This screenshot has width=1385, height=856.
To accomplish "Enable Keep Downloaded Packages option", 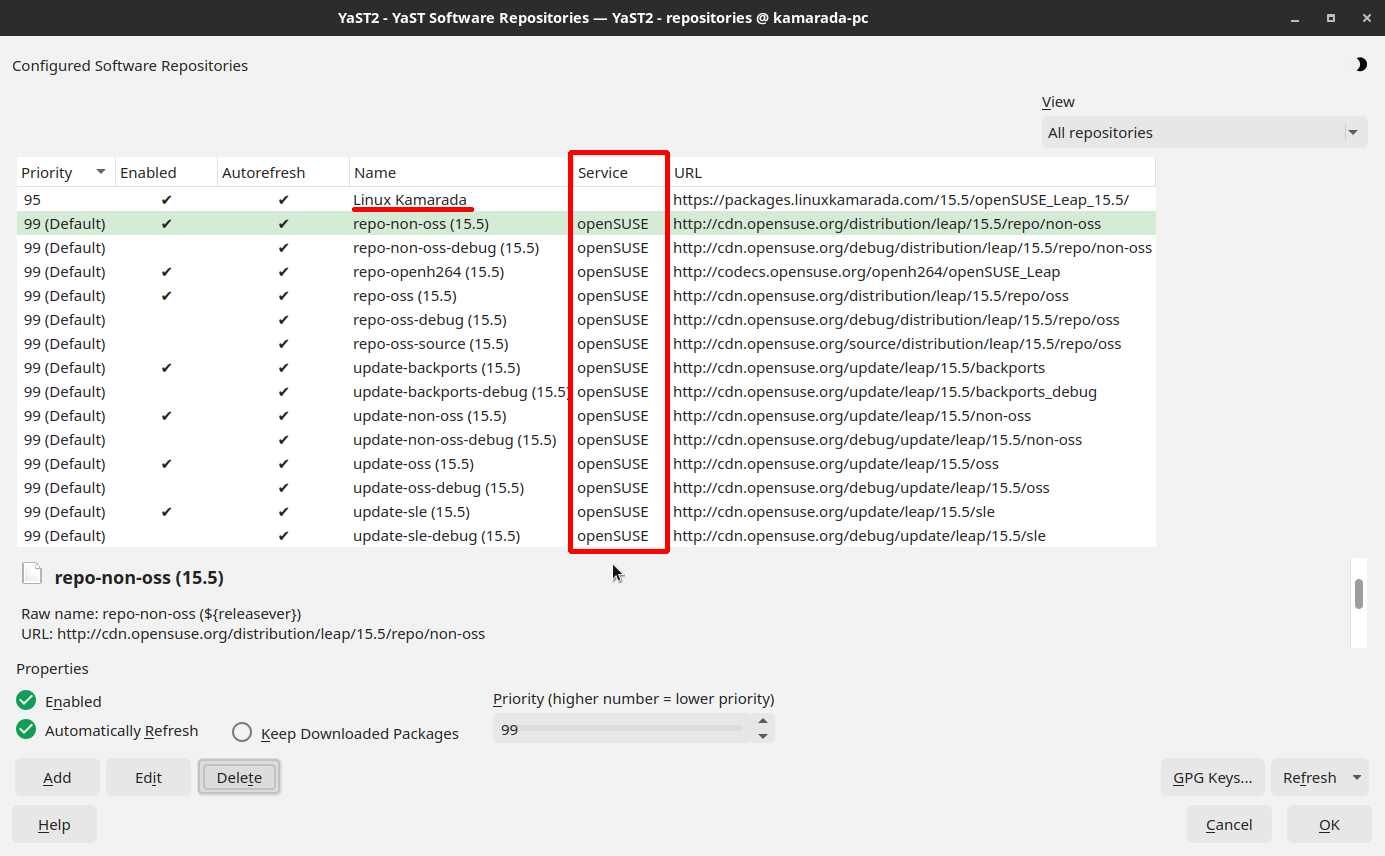I will pos(242,733).
